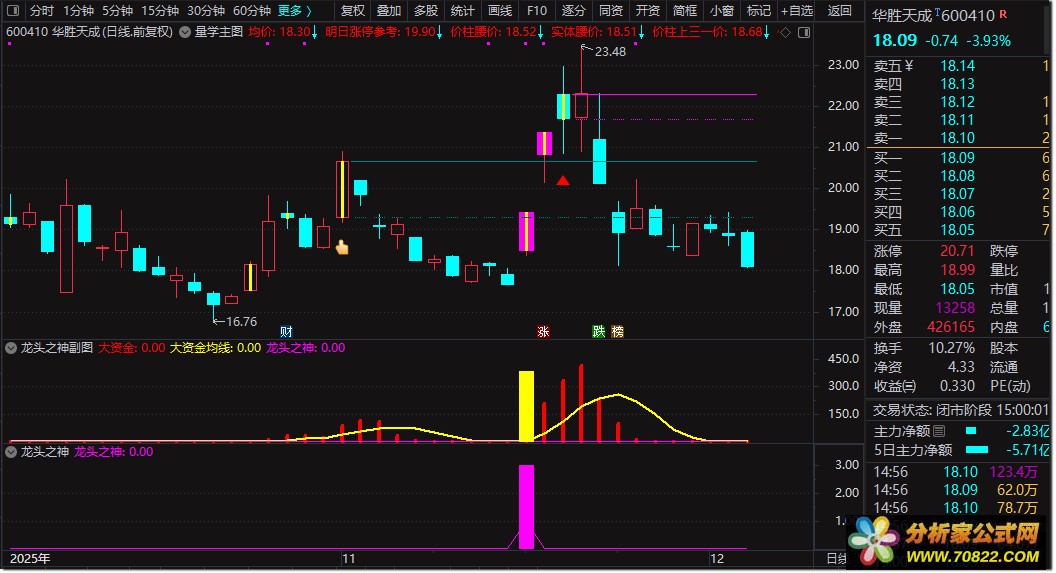The width and height of the screenshot is (1056, 573).
Task: Open F10 company information
Action: click(x=537, y=11)
